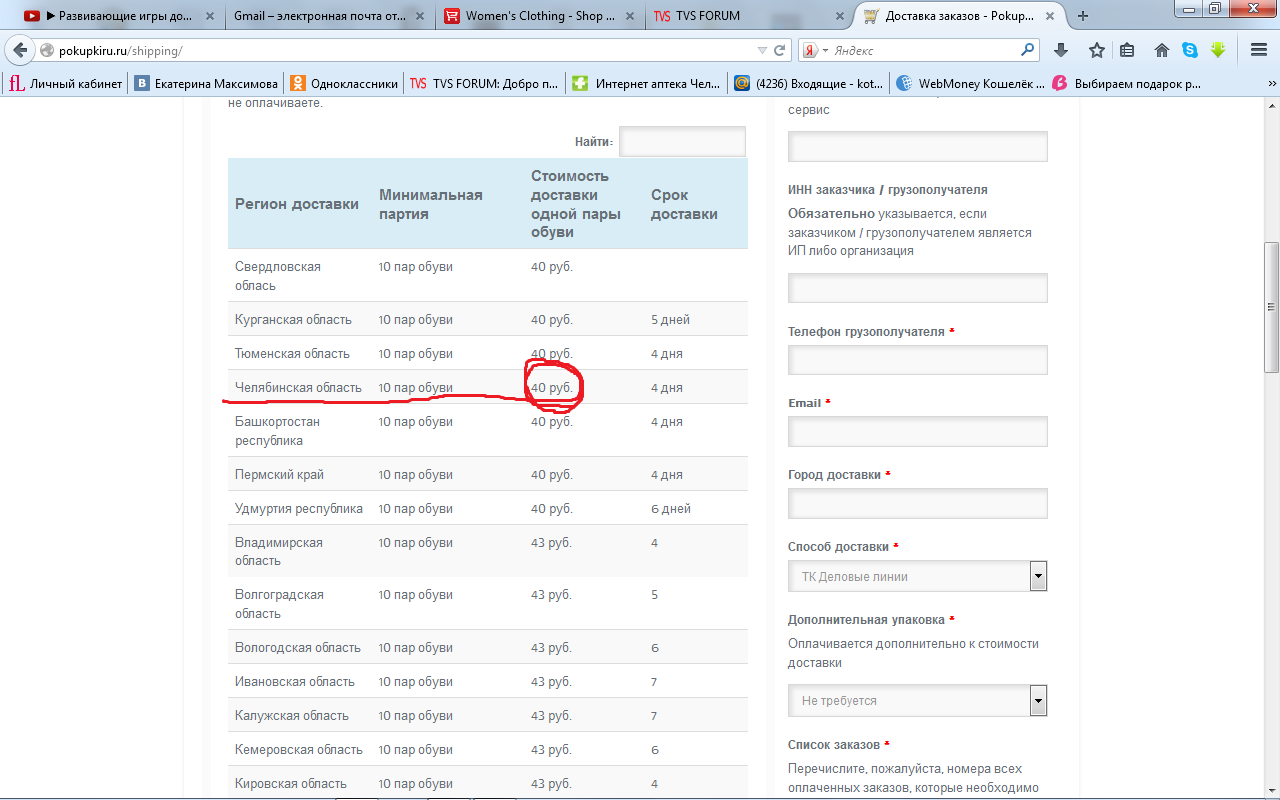Bookmark this page with the star icon
The width and height of the screenshot is (1280, 800).
1097,50
